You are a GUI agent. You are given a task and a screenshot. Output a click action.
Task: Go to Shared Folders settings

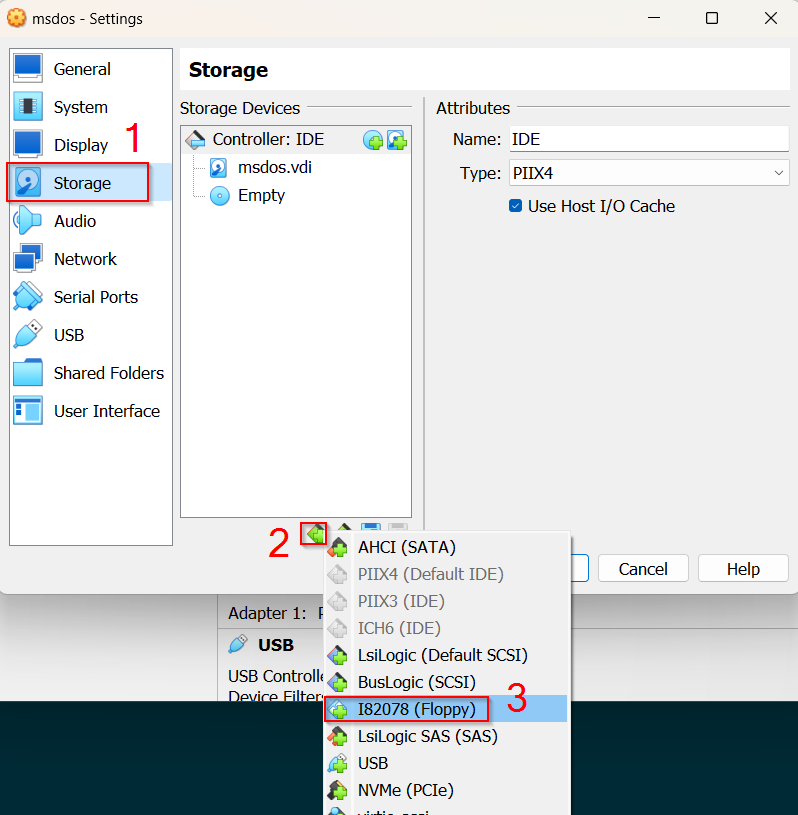[x=108, y=373]
